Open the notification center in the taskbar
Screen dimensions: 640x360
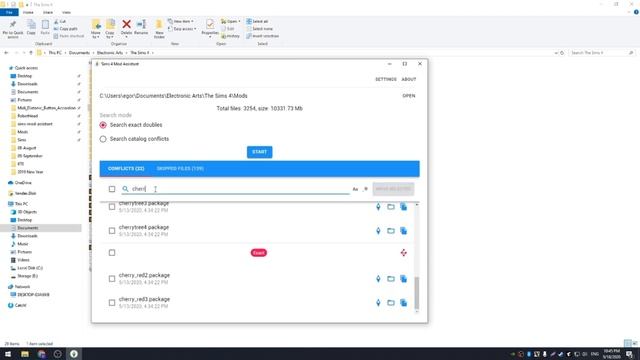629,354
